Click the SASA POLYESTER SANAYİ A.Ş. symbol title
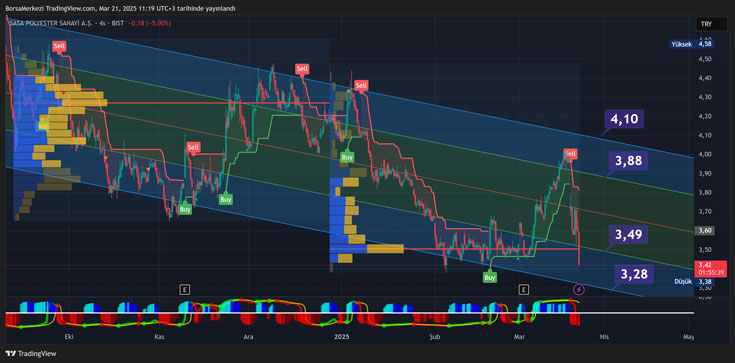735x363 pixels. point(51,23)
